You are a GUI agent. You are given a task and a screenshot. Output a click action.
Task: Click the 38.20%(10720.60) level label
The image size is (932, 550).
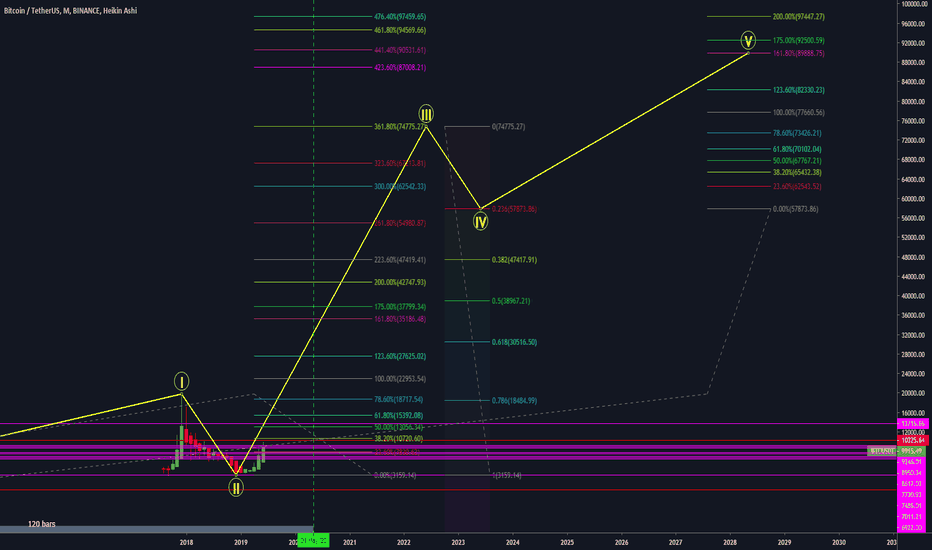399,439
